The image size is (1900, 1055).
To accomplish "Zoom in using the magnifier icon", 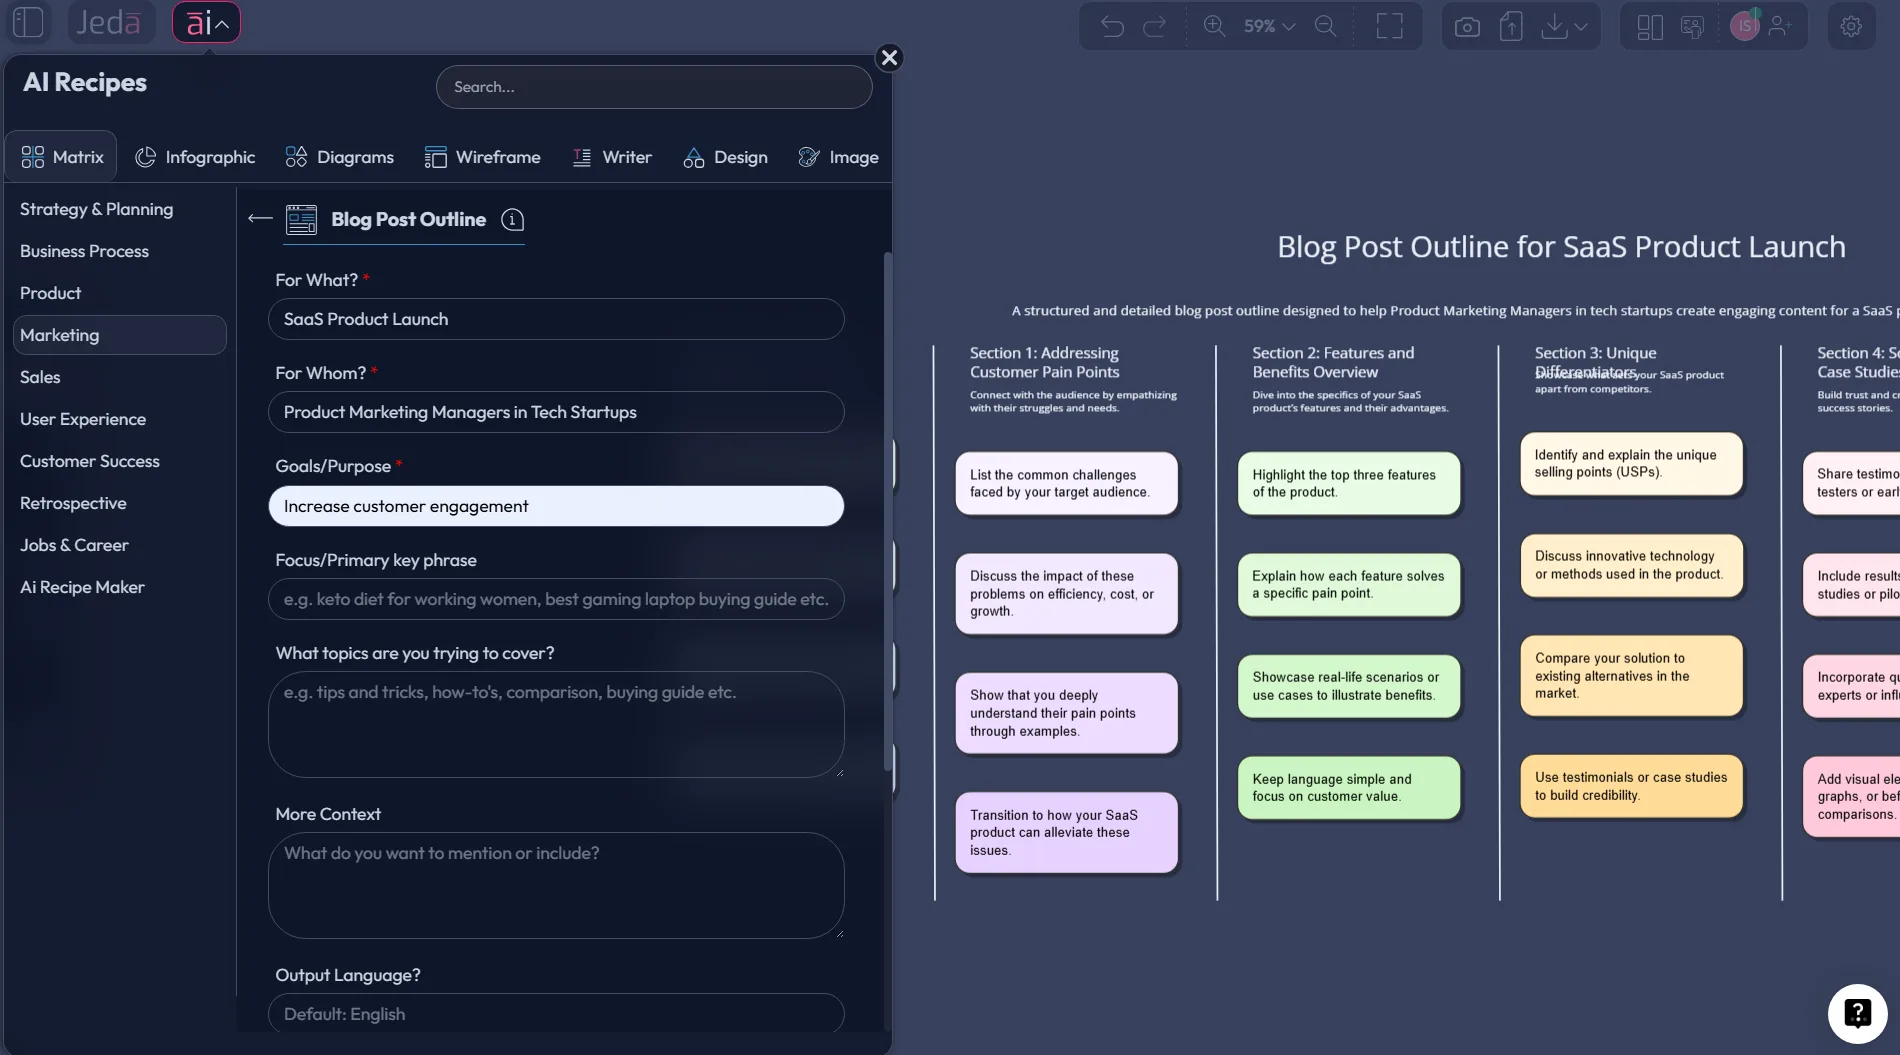I will tap(1215, 26).
